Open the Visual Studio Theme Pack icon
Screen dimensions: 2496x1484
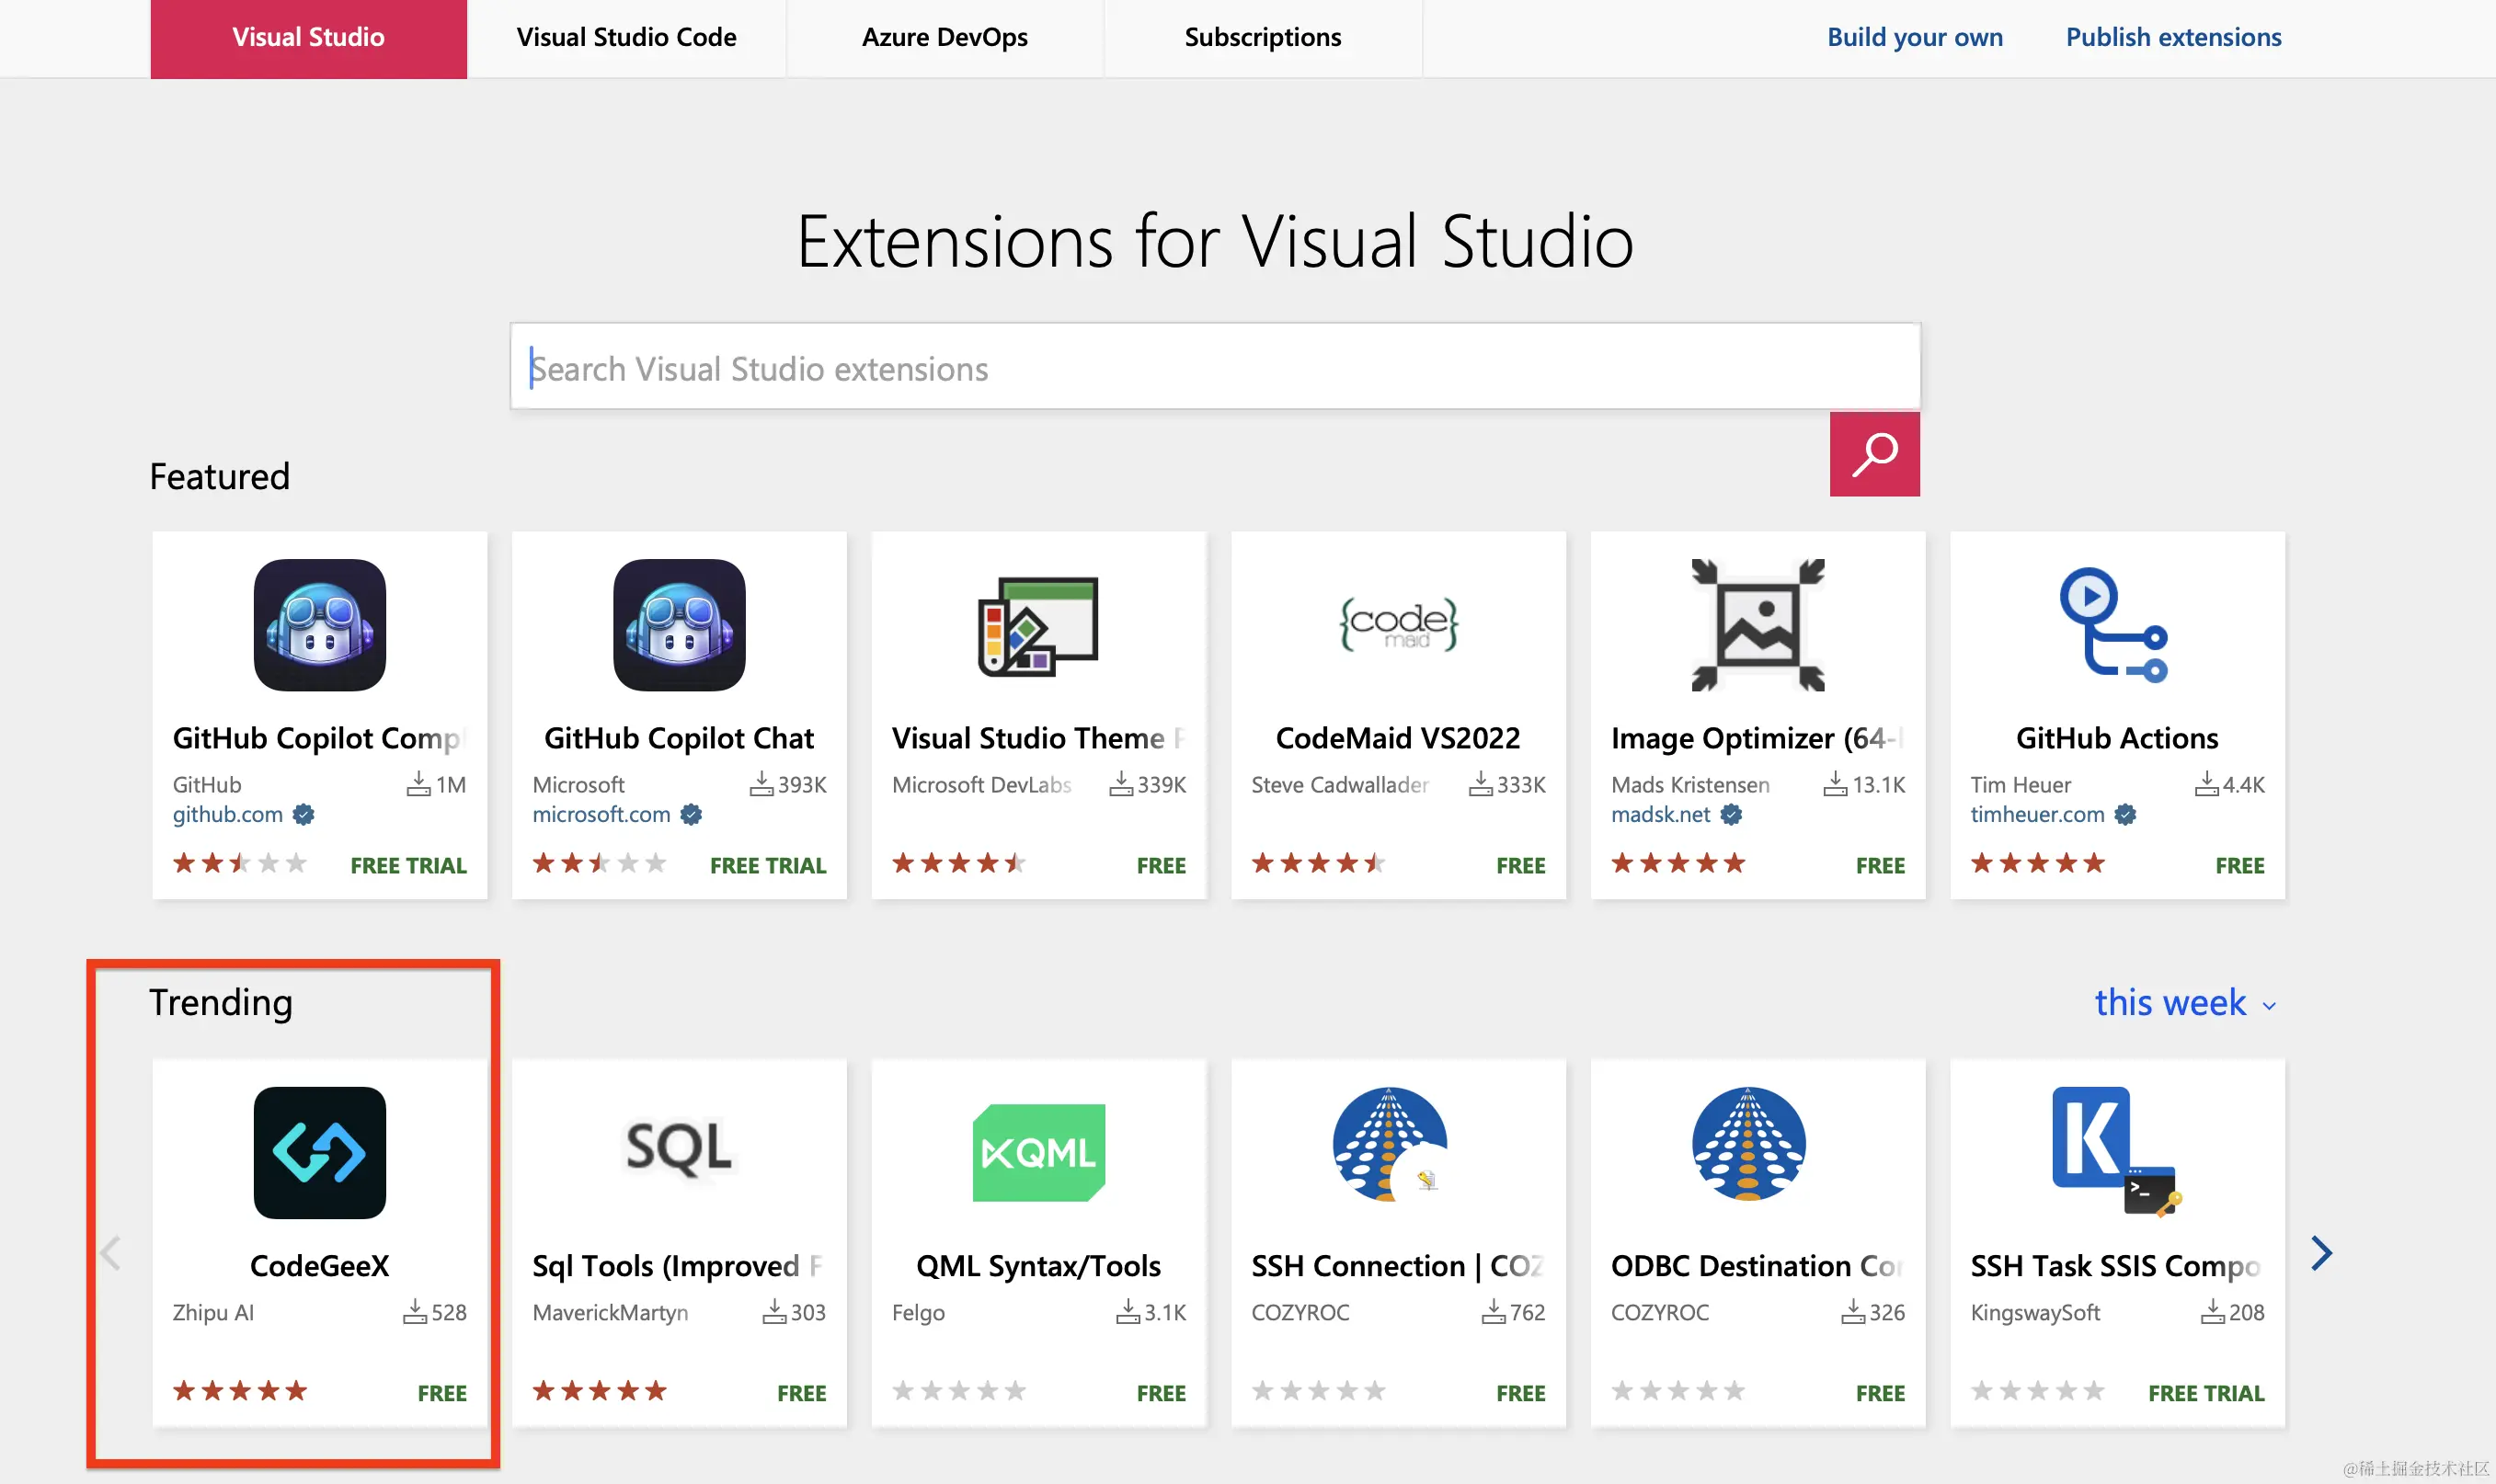tap(1038, 626)
